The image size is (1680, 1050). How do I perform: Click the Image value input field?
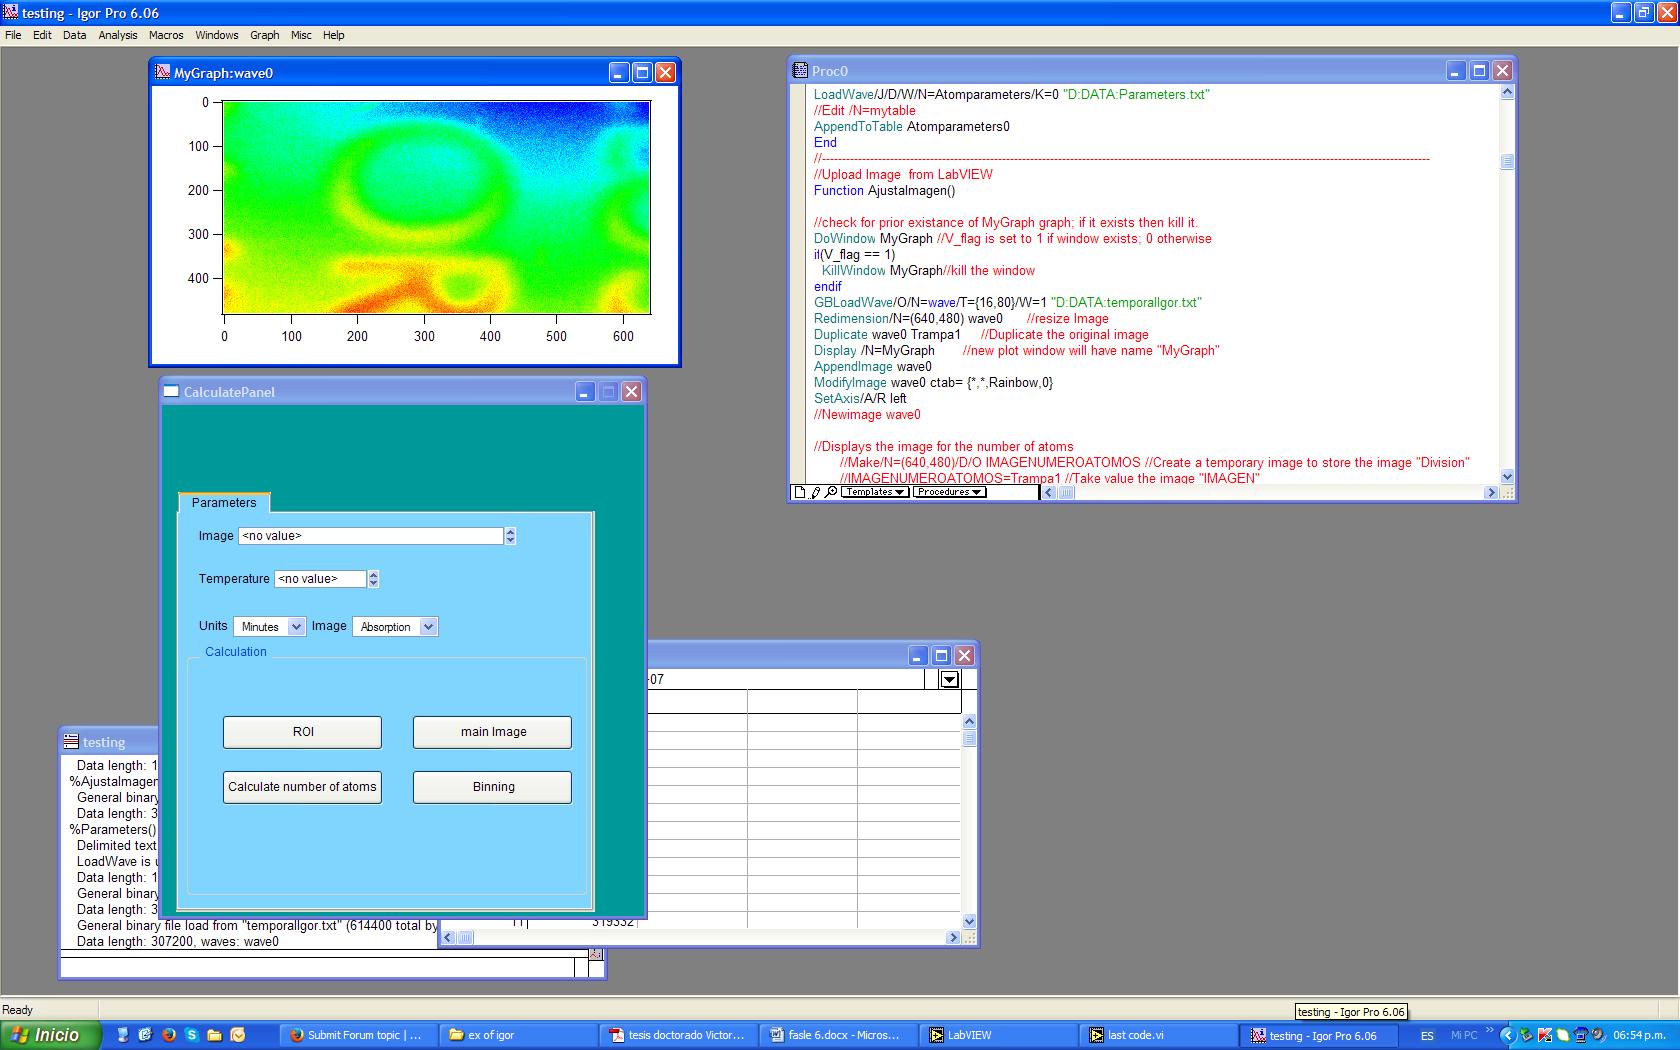pos(370,536)
